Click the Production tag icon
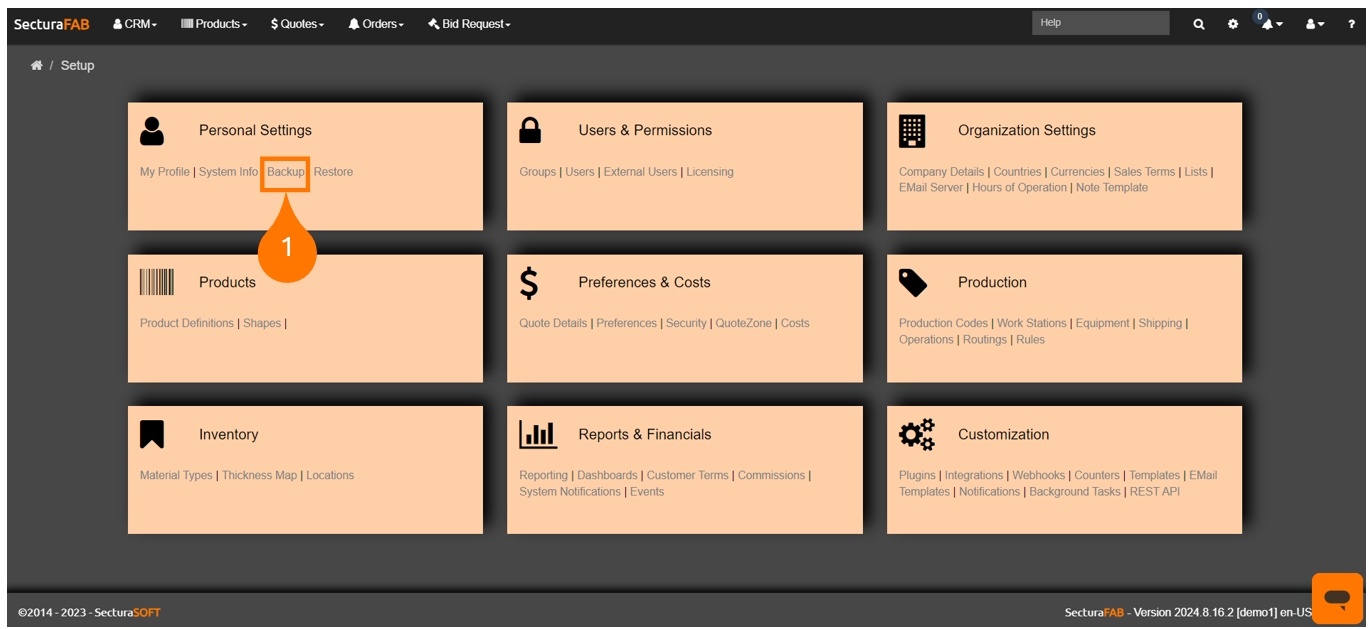 point(912,282)
